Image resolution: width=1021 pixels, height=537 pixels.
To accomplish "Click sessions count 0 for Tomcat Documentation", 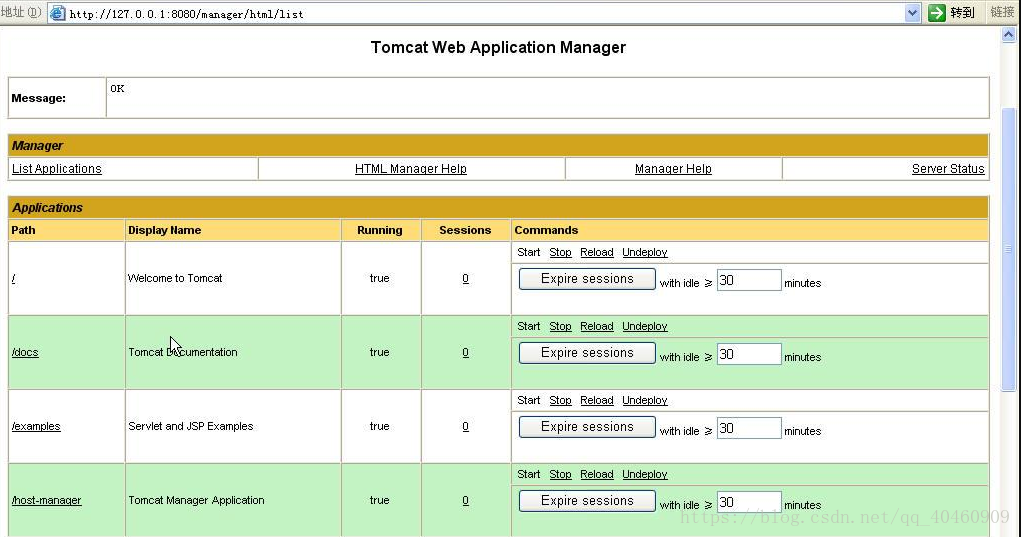I will pos(466,352).
